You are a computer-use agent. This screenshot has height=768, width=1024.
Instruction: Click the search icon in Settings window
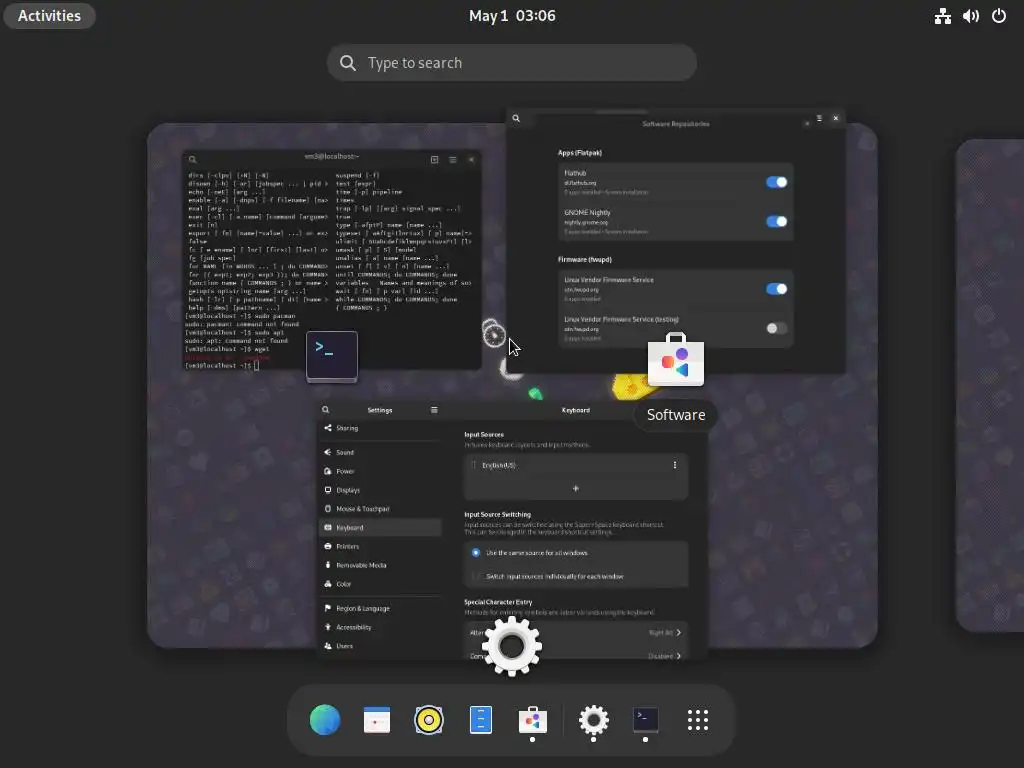tap(325, 410)
